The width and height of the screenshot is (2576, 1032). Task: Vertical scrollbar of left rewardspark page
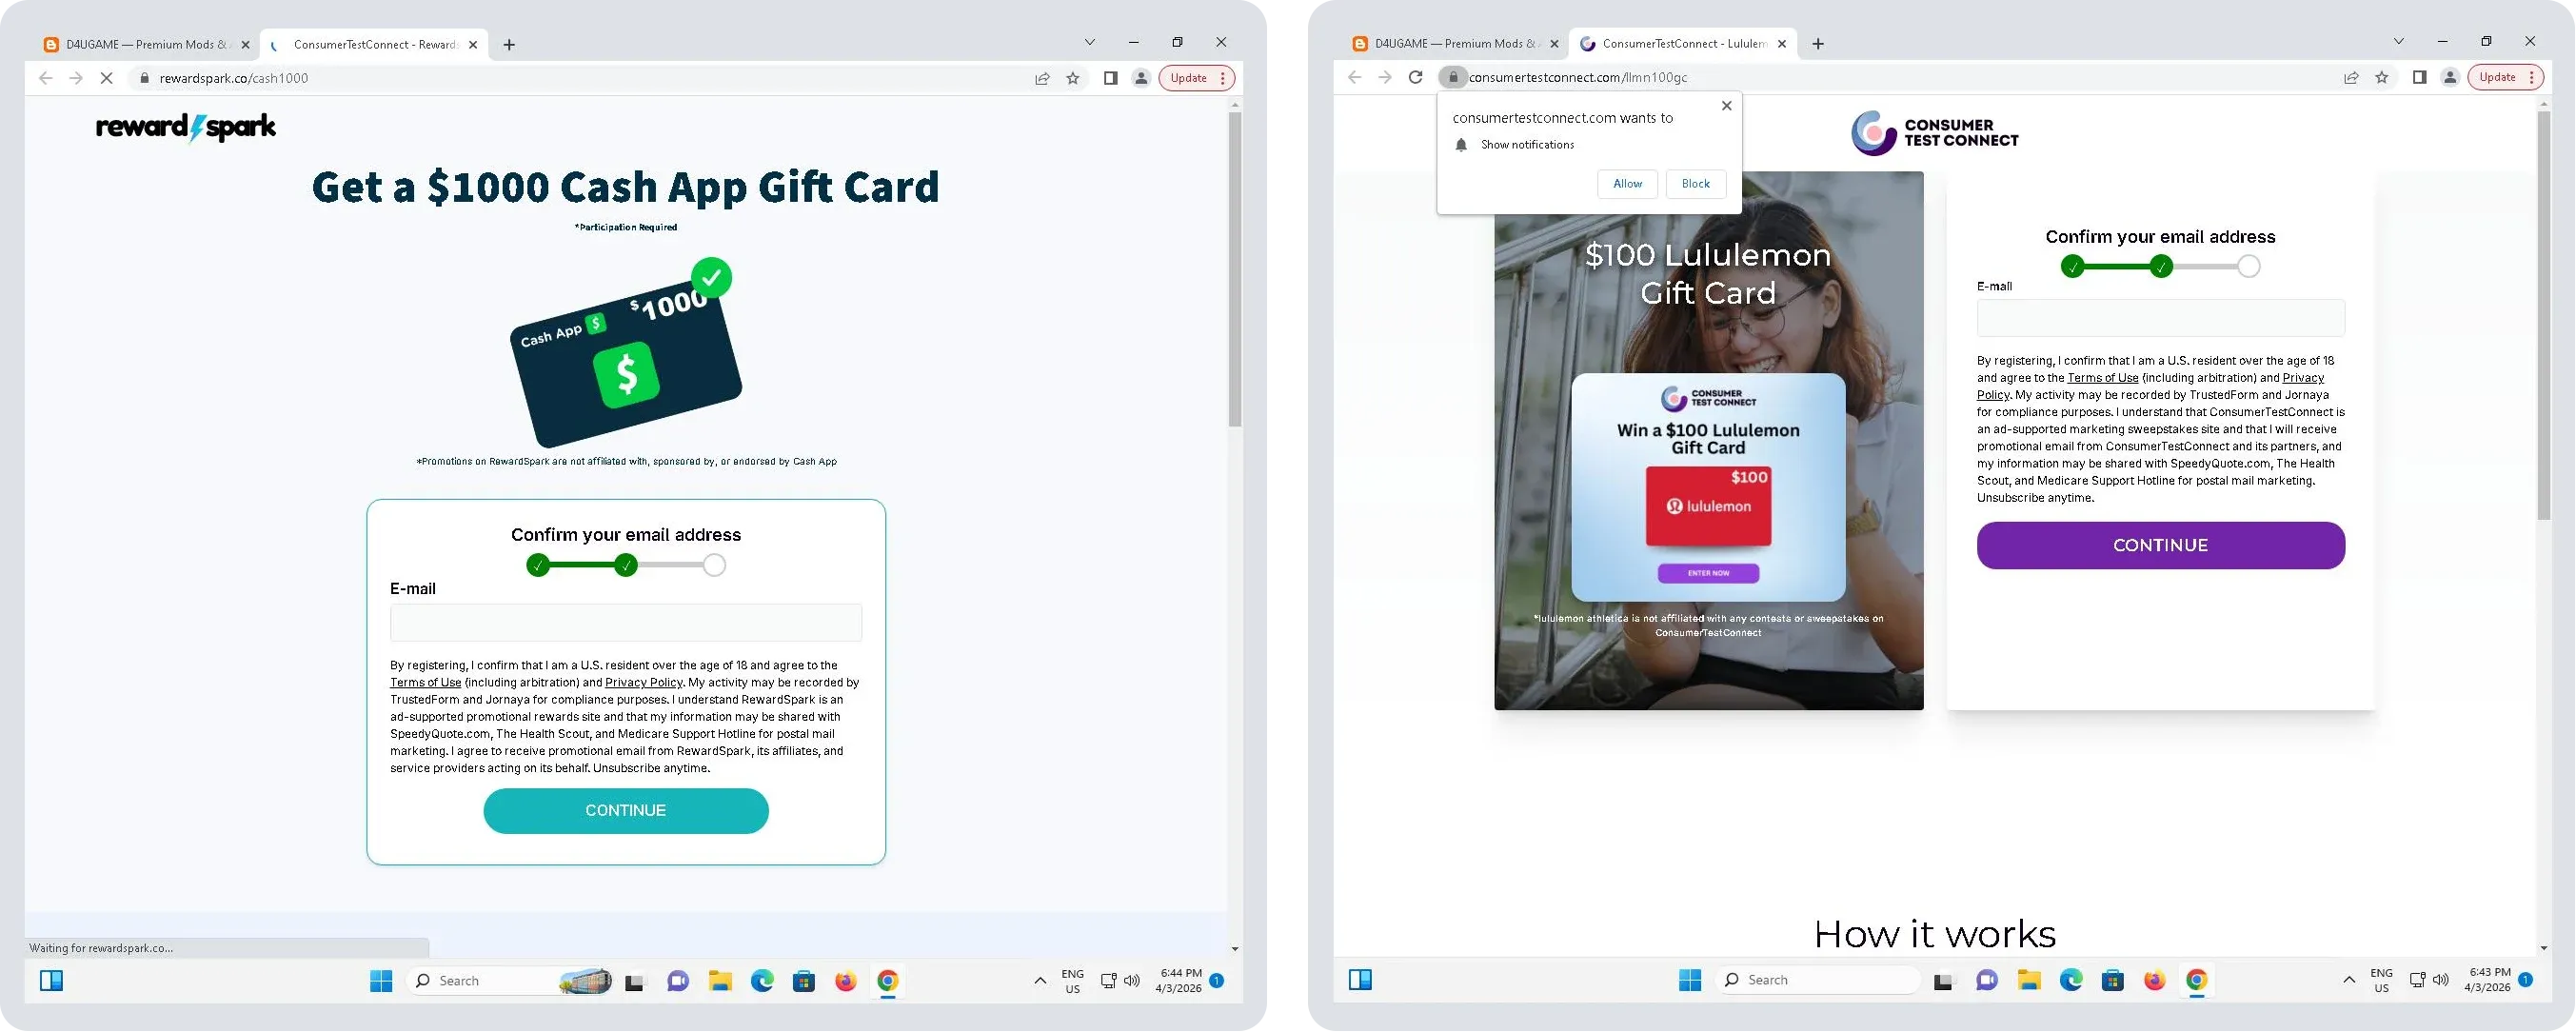pos(1235,270)
